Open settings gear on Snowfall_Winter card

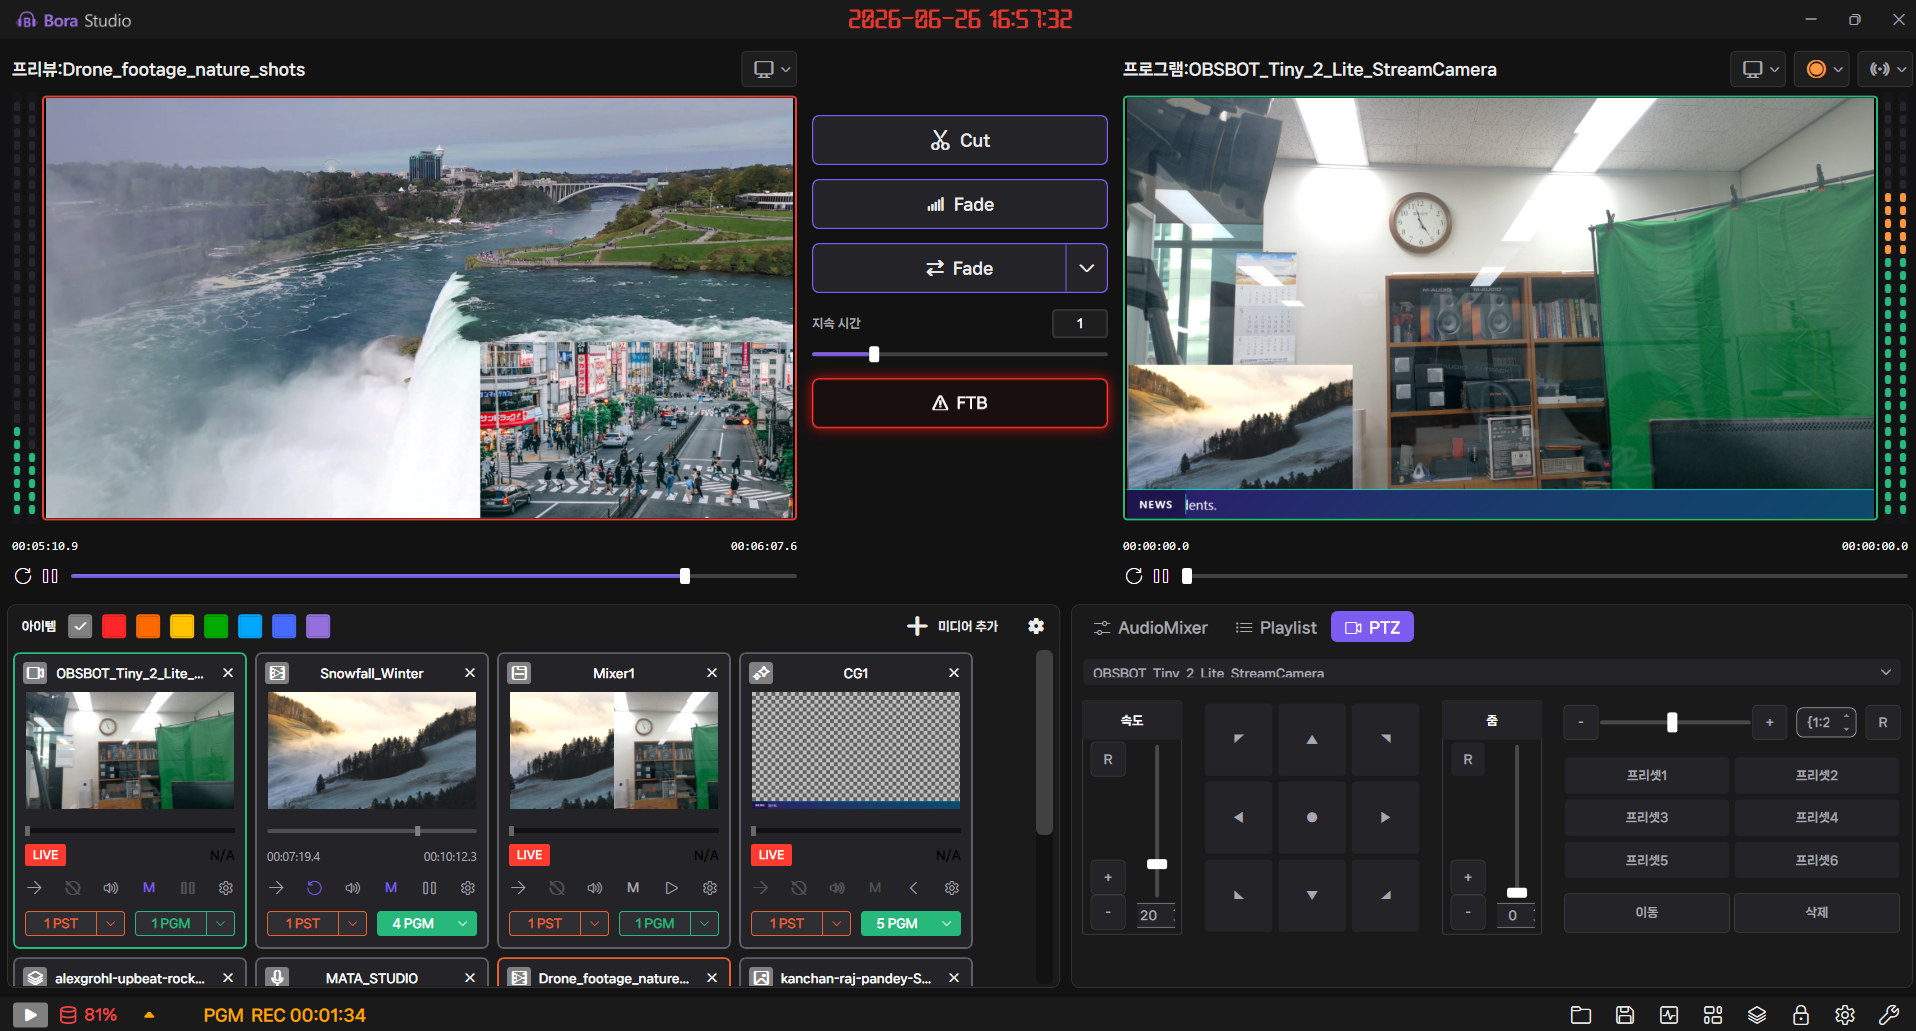(467, 888)
